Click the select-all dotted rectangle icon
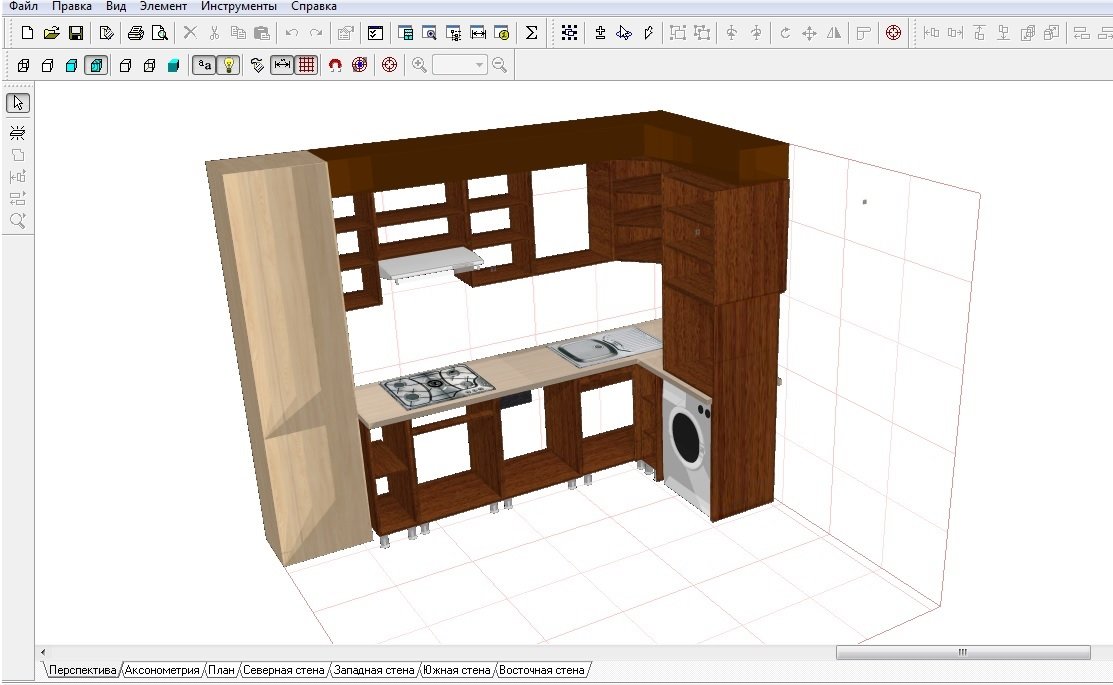Screen dimensions: 1113x685 pos(569,33)
